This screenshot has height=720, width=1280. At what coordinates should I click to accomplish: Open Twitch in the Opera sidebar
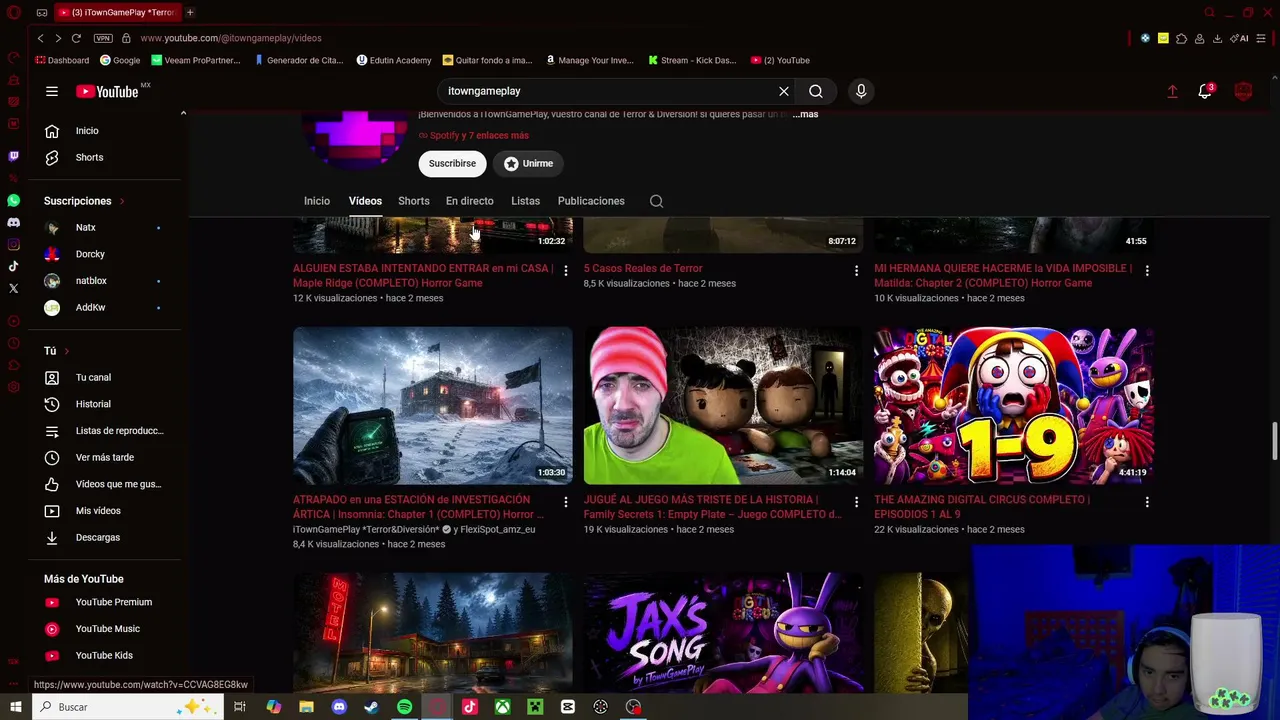pyautogui.click(x=13, y=156)
